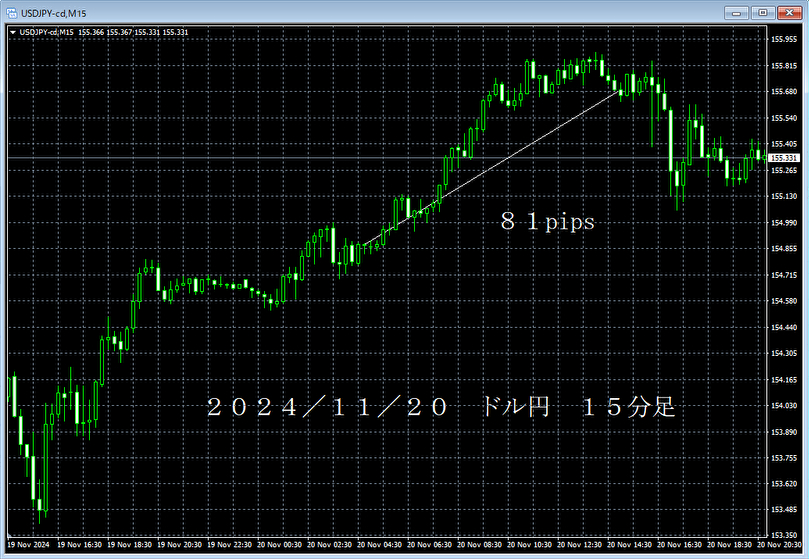Viewport: 809px width, 559px height.
Task: Click the 20 Nov 16:30 time axis label
Action: tap(680, 545)
